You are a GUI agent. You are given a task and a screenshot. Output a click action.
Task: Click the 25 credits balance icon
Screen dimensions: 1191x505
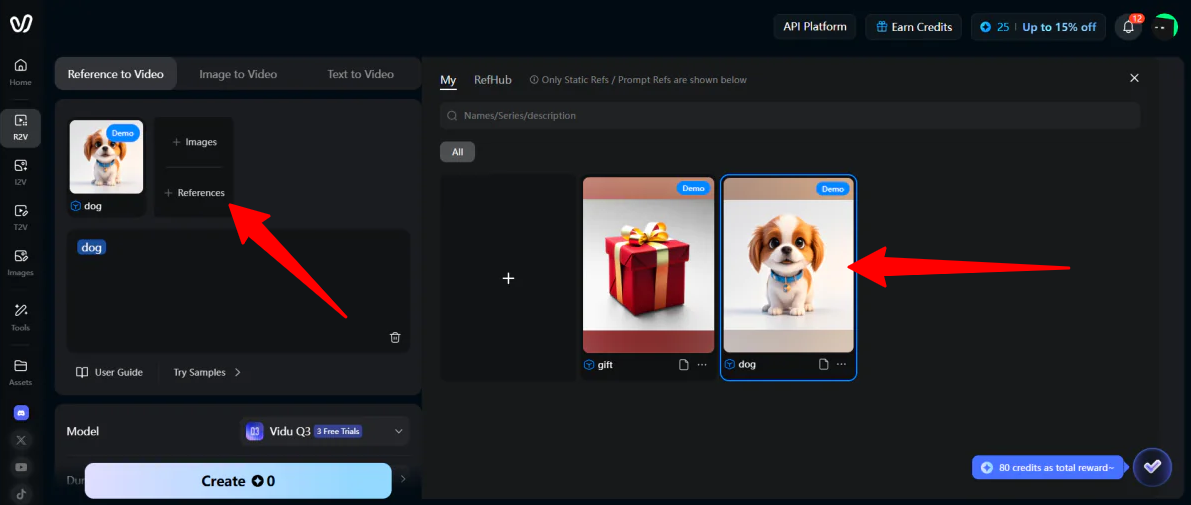985,27
